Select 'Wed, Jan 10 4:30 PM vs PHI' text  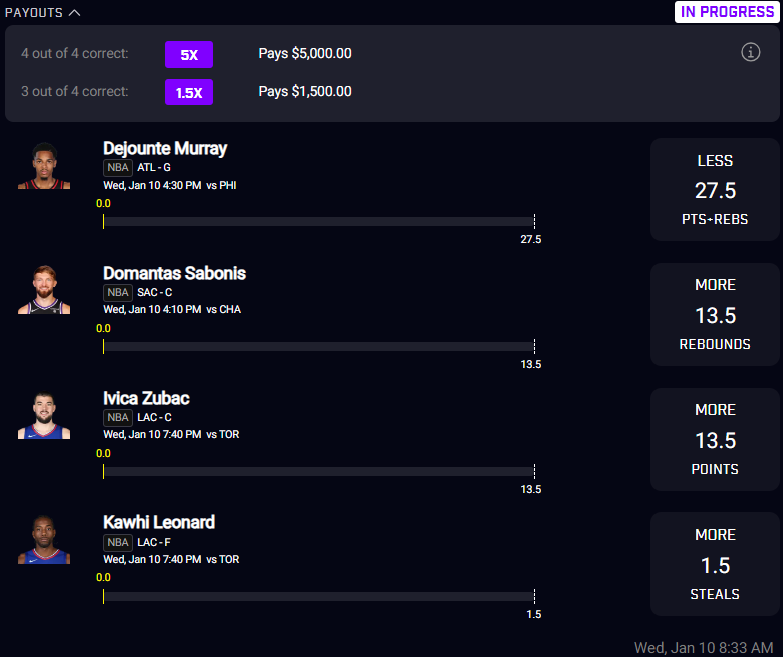170,185
